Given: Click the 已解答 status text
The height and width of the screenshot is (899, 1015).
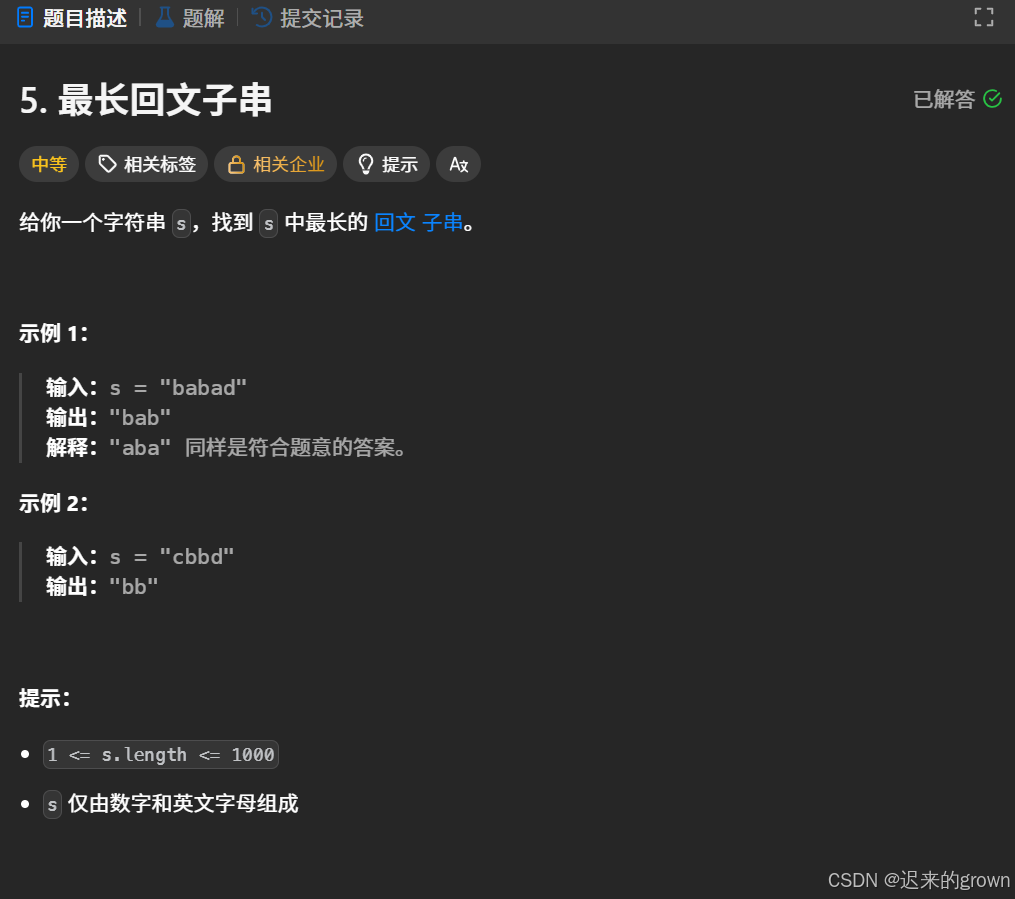Looking at the screenshot, I should point(944,100).
